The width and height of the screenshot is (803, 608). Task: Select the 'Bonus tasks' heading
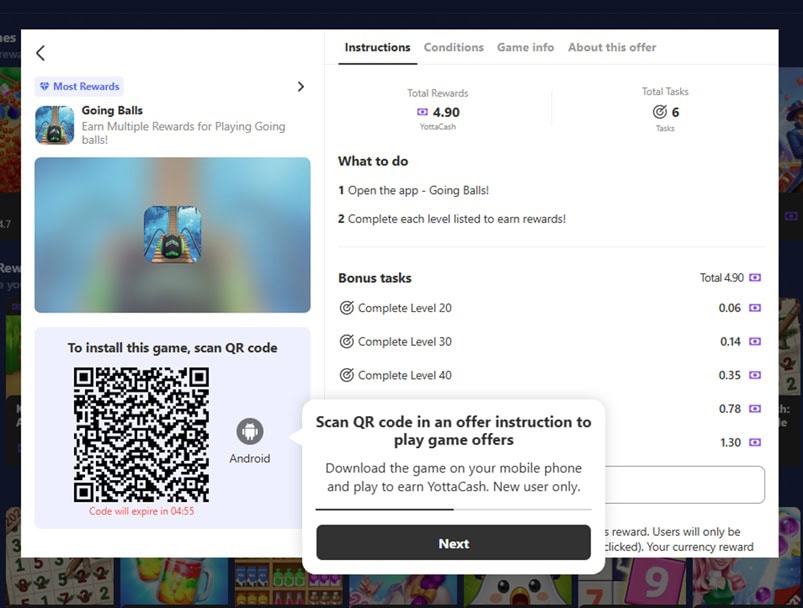(x=375, y=278)
